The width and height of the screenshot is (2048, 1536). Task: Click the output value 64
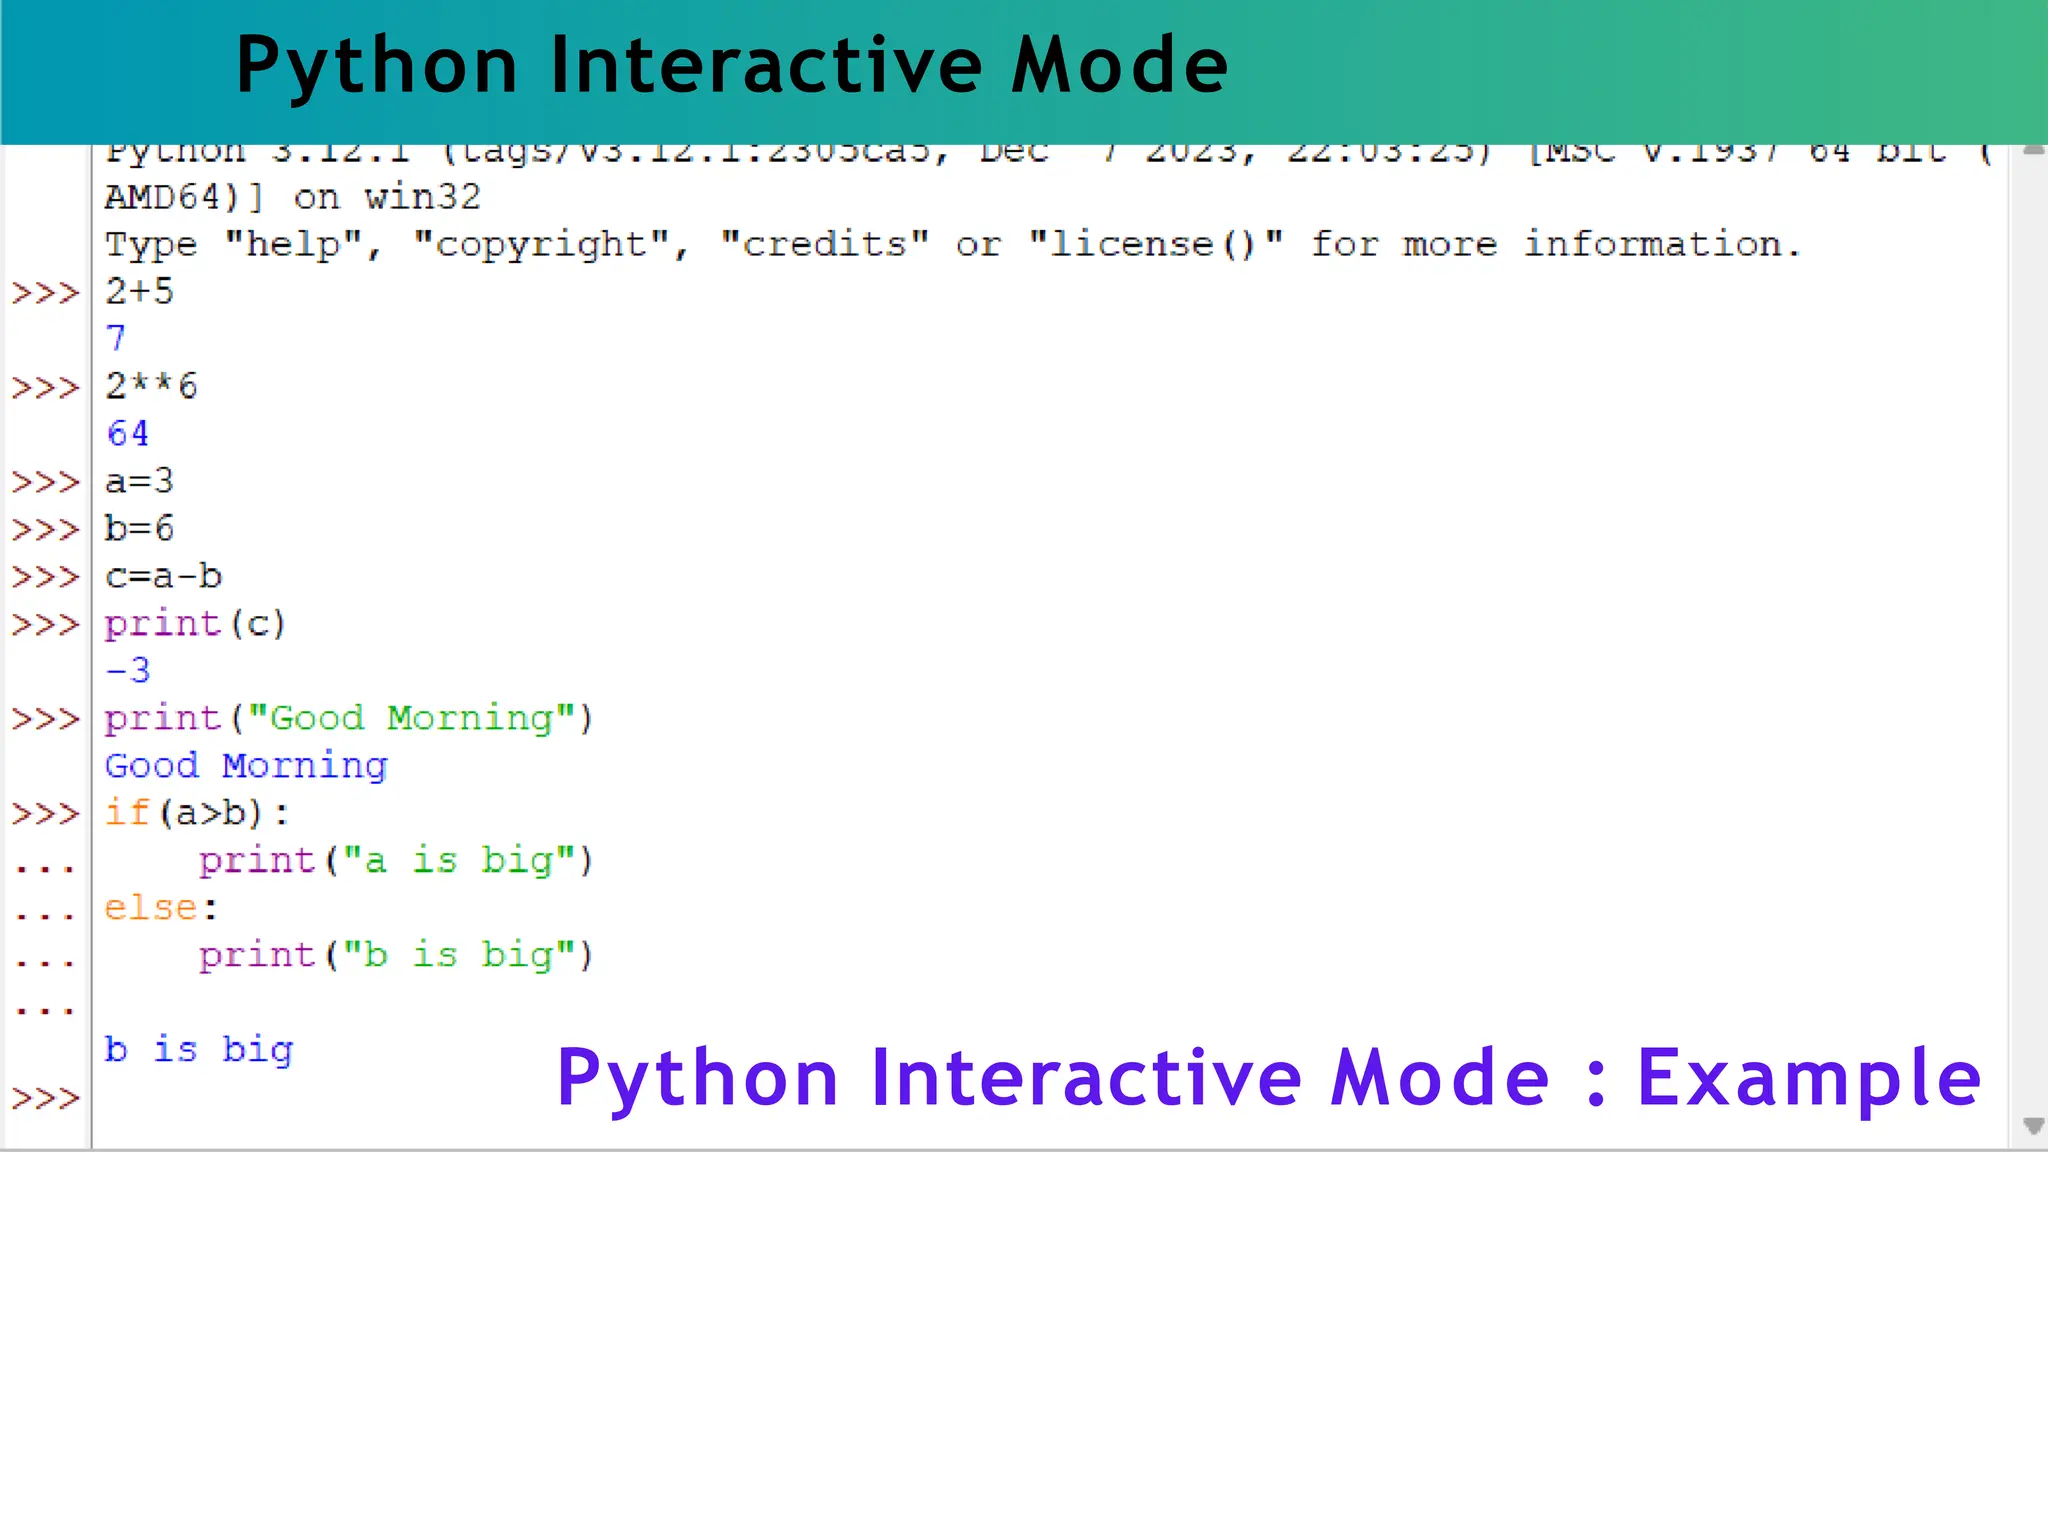tap(128, 434)
